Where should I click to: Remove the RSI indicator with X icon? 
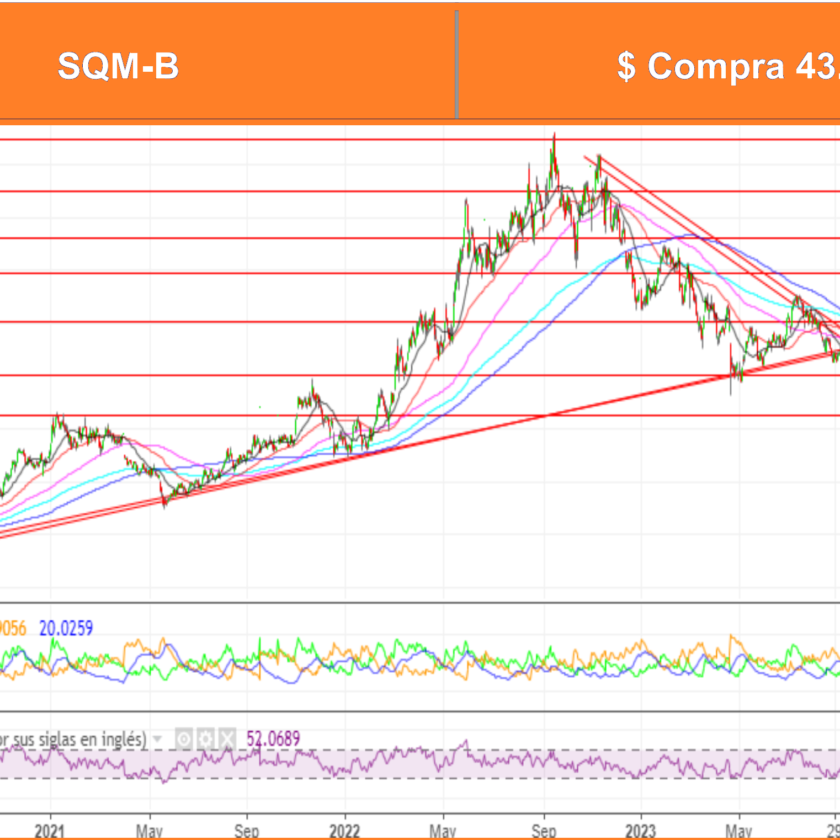coord(227,739)
